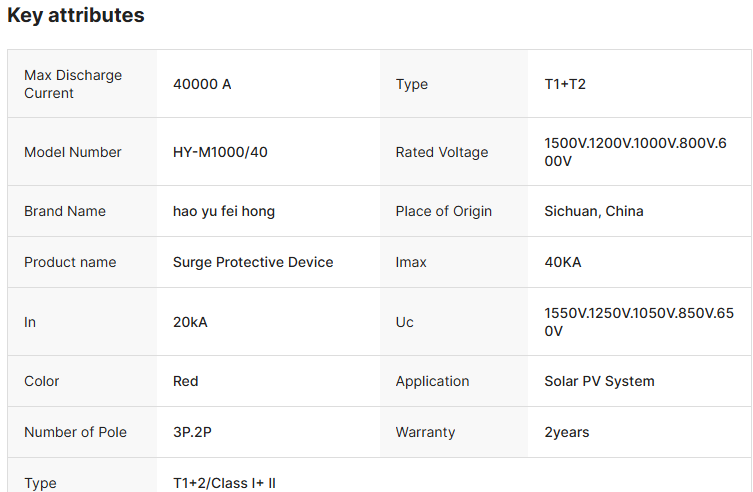Screen dimensions: 753x492
Task: Select the 3P.2P pole value
Action: click(190, 432)
